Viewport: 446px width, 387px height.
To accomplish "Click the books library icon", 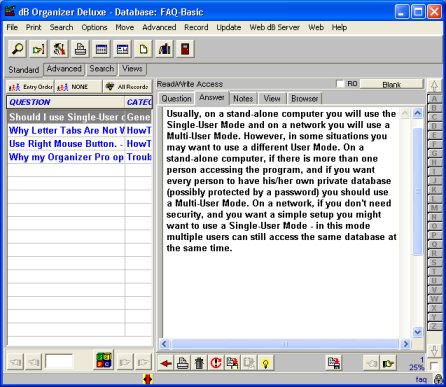I will (164, 49).
